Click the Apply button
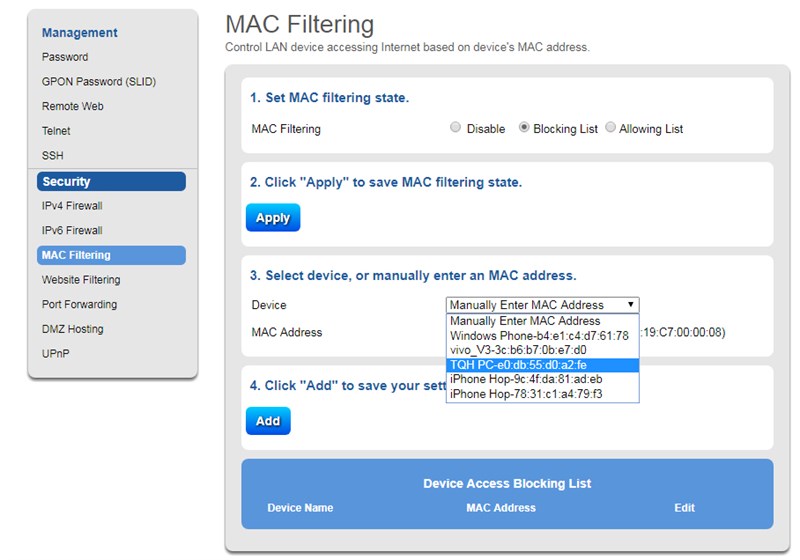800x560 pixels. click(x=273, y=218)
